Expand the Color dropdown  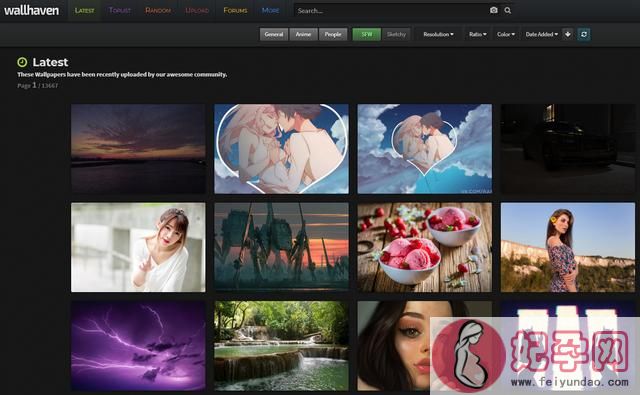(506, 34)
